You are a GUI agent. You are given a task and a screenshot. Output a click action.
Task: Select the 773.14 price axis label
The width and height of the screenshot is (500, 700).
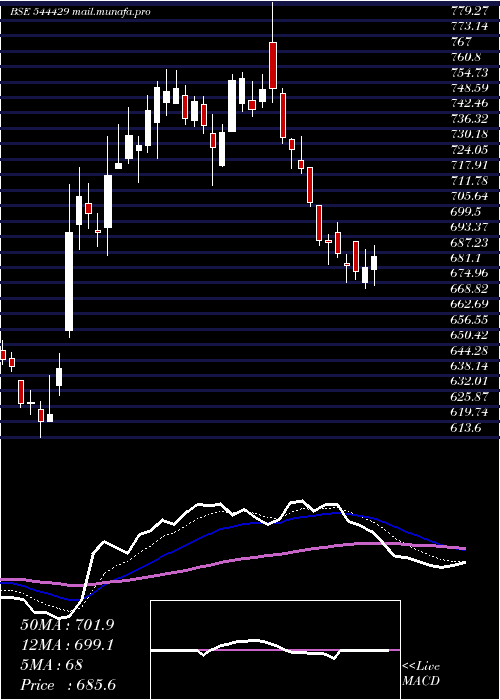[469, 26]
